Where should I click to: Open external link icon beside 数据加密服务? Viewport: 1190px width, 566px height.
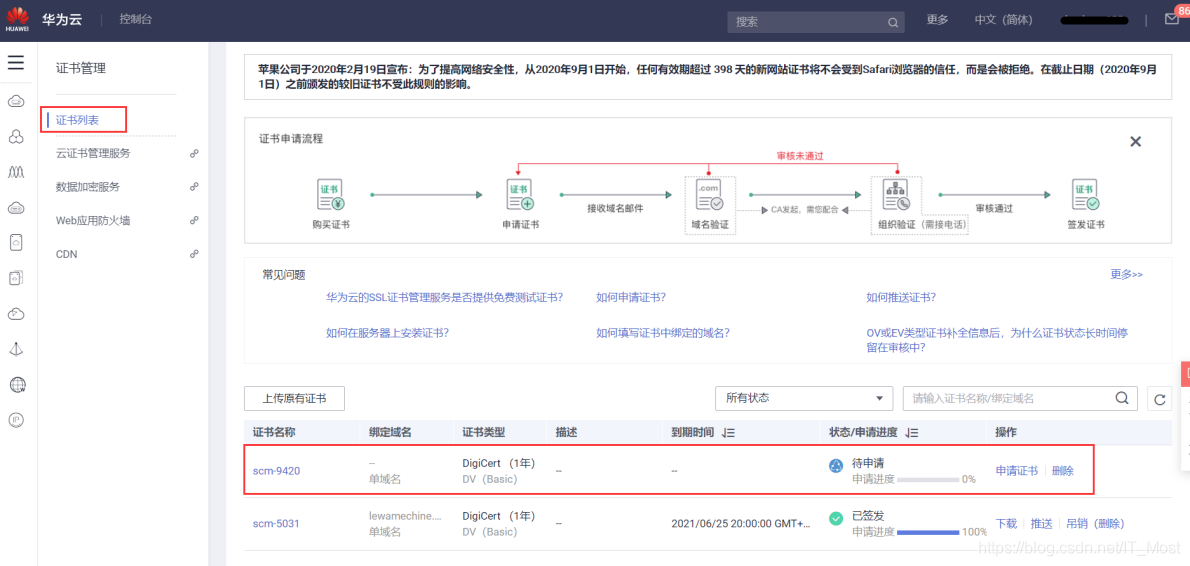click(194, 187)
